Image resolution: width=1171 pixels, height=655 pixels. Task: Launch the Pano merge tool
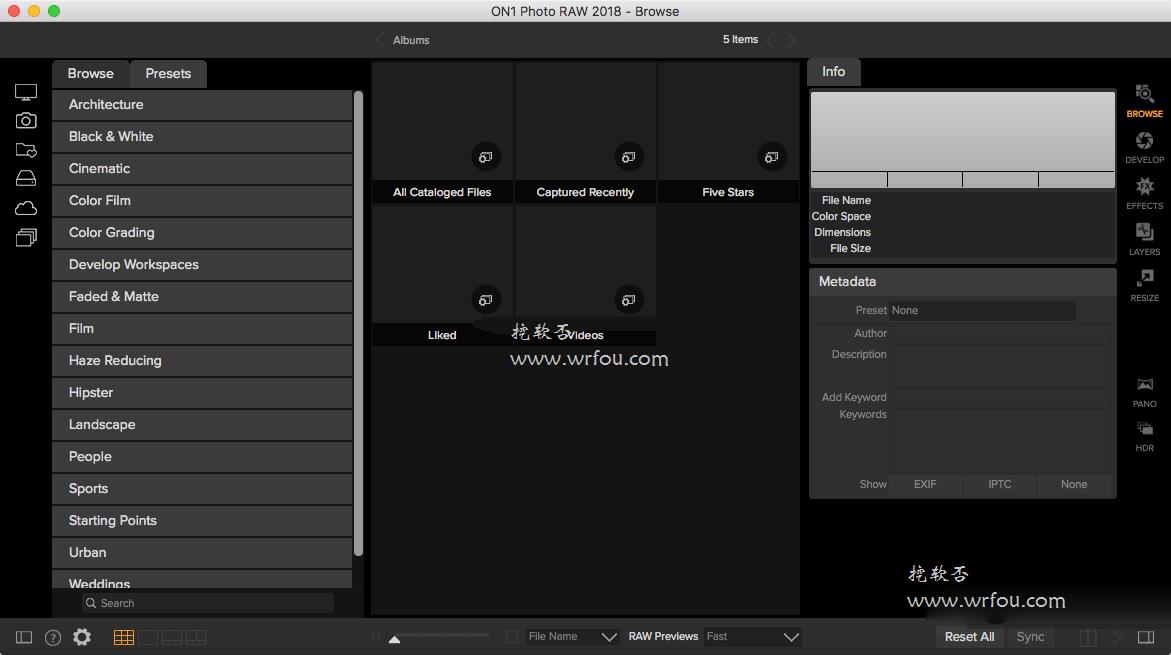[1144, 392]
